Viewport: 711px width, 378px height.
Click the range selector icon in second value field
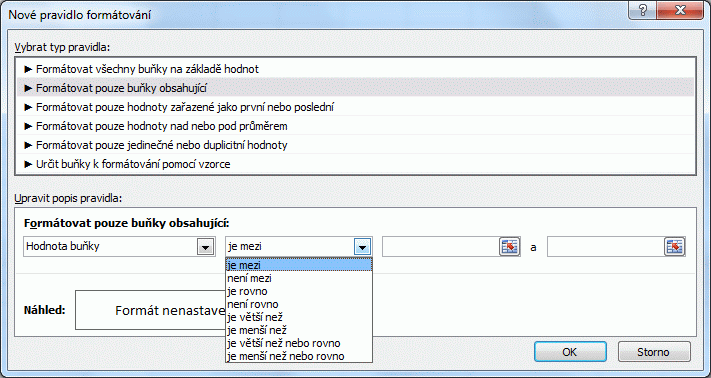point(674,247)
